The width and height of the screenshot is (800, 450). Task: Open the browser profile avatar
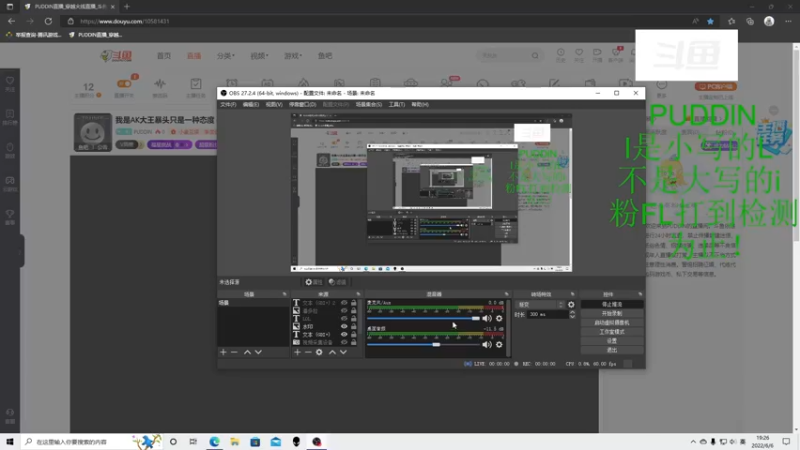click(769, 21)
